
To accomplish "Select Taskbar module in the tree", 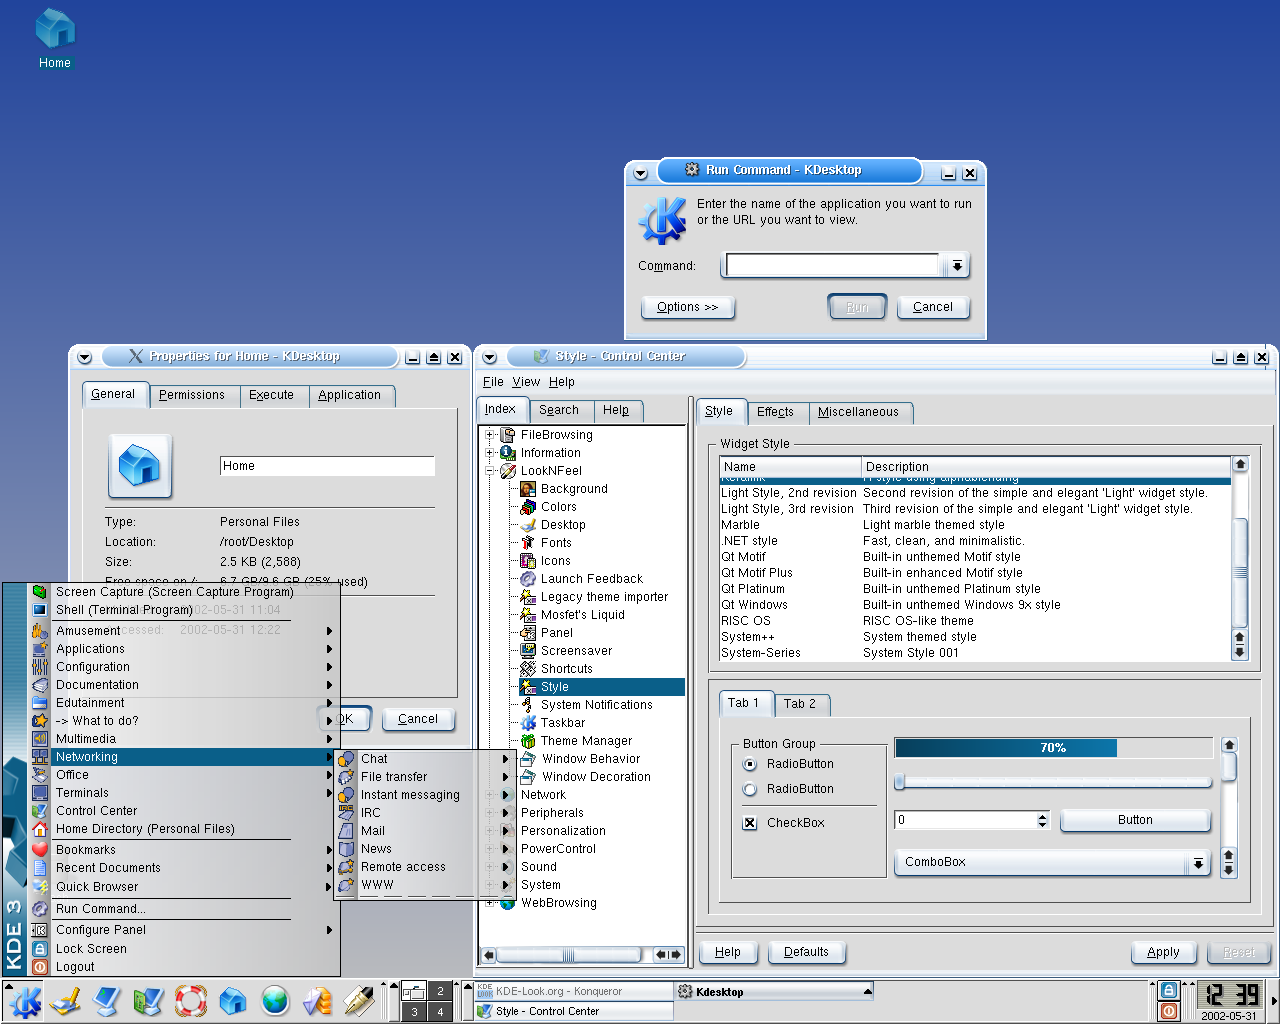I will coord(563,723).
